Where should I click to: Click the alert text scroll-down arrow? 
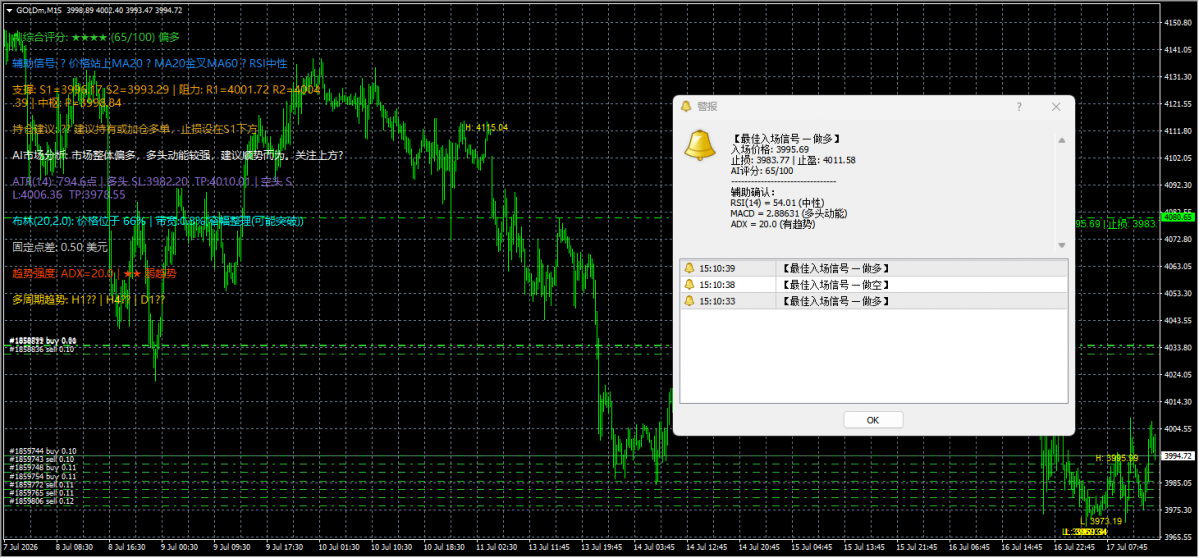(1061, 245)
